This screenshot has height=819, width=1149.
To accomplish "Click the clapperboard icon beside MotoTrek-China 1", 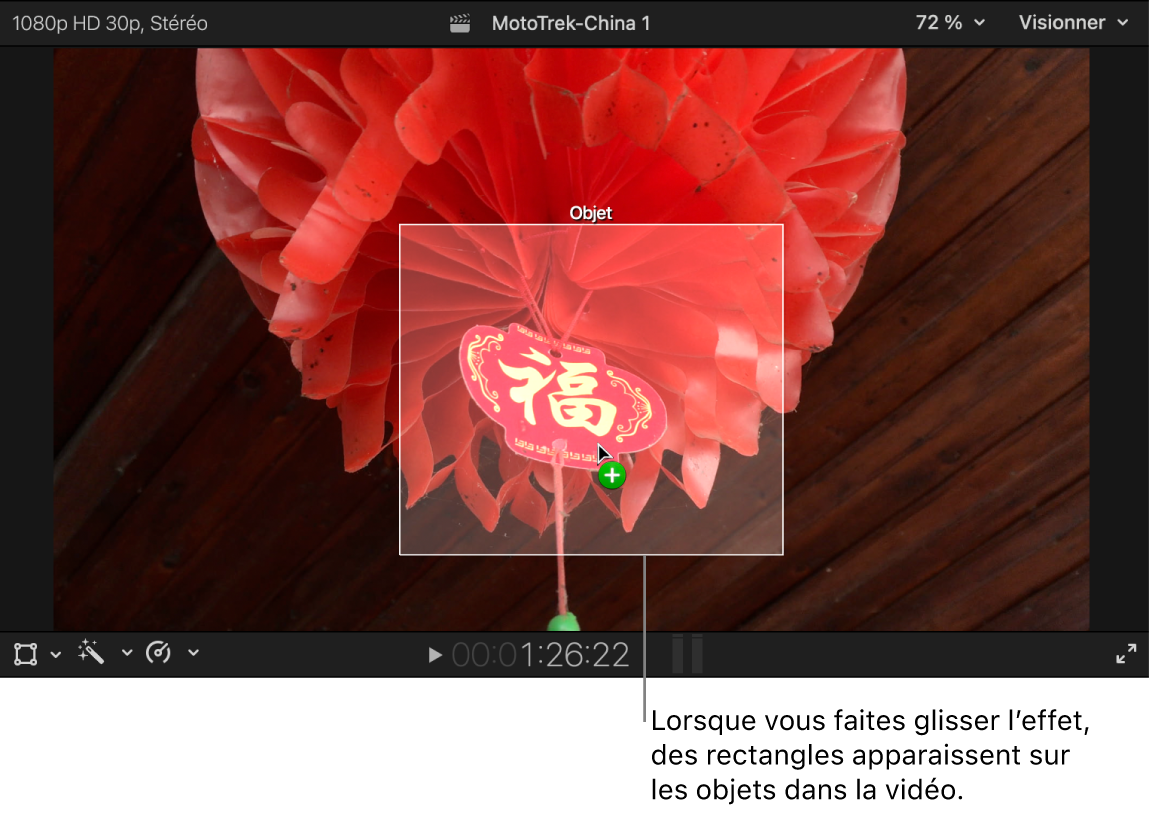I will pos(459,22).
